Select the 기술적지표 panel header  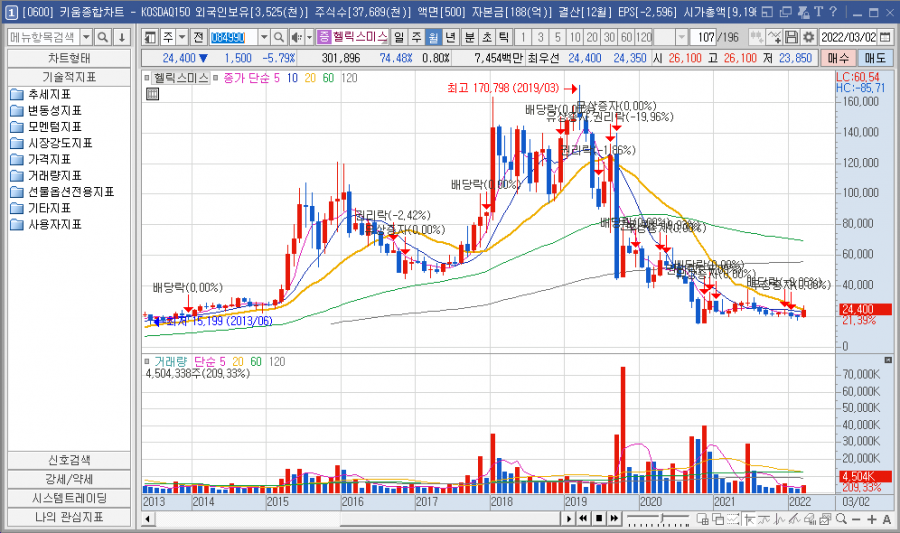69,77
